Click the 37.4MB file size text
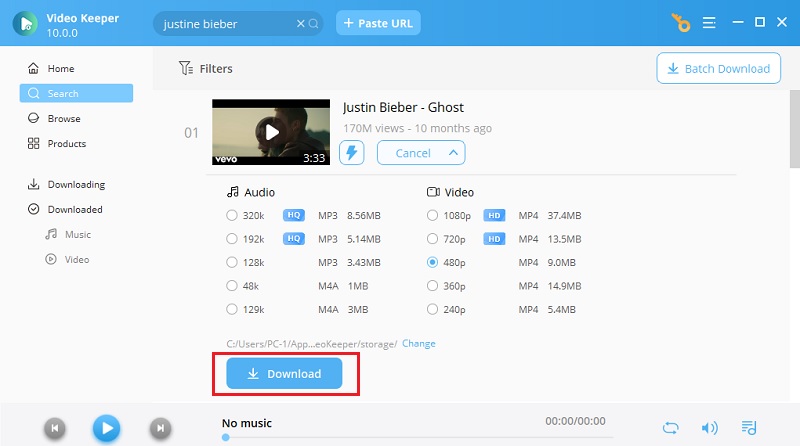 (564, 215)
